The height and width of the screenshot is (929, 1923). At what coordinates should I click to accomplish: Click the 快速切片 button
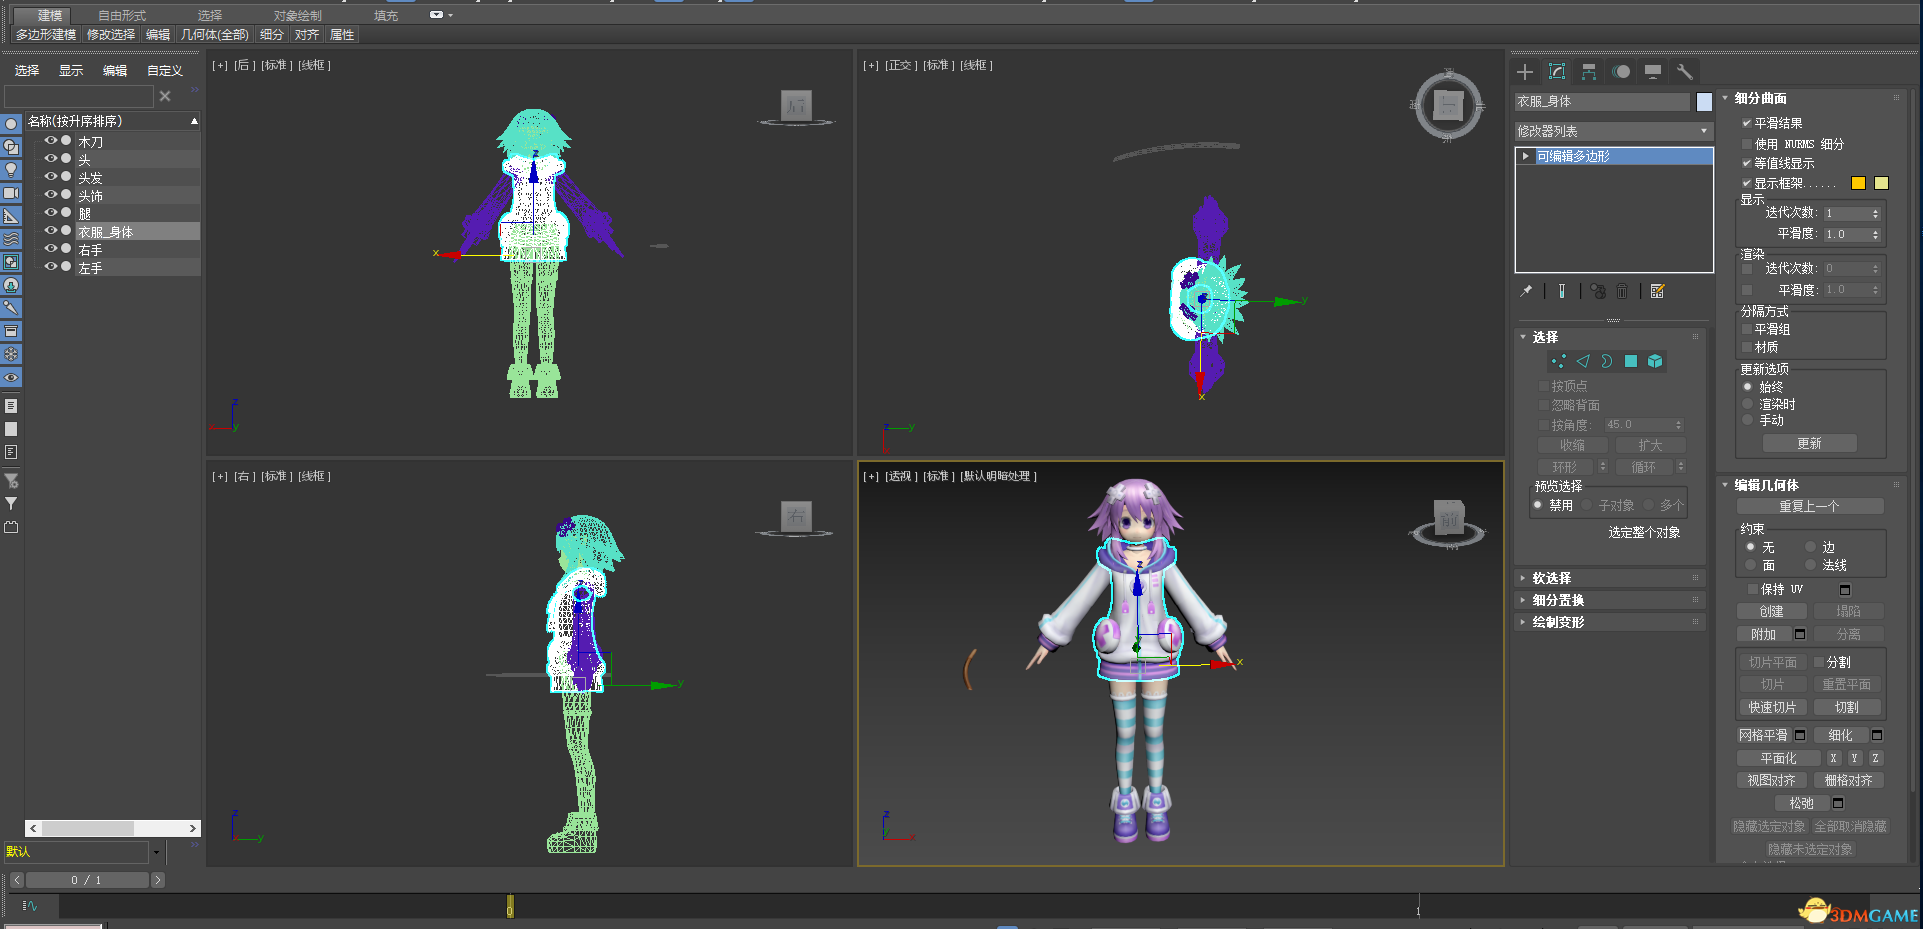[1772, 707]
